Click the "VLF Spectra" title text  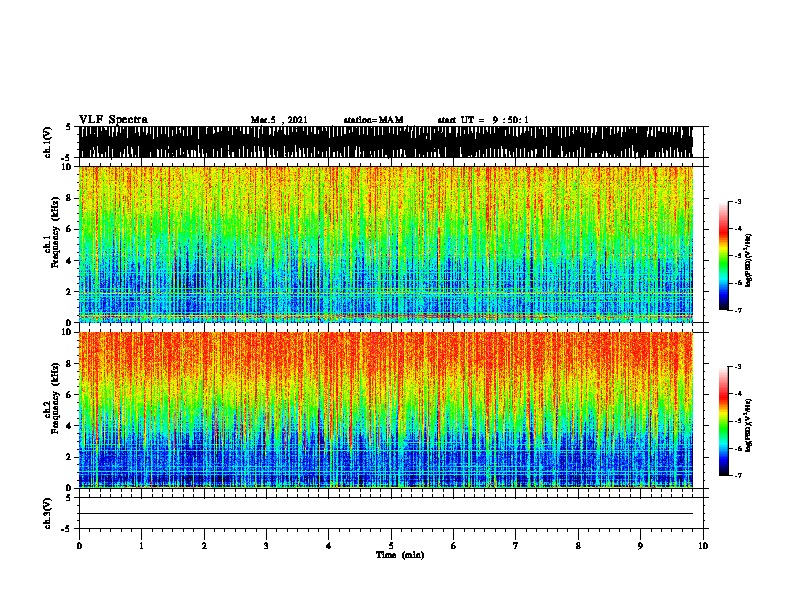113,119
